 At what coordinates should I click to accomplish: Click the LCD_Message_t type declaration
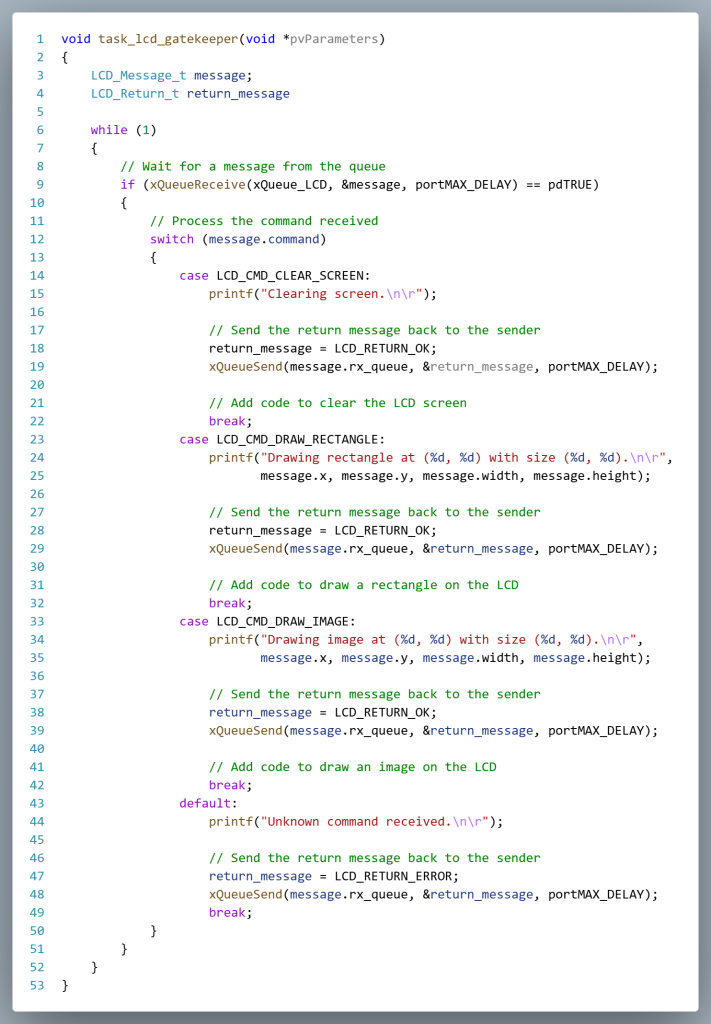tap(138, 75)
